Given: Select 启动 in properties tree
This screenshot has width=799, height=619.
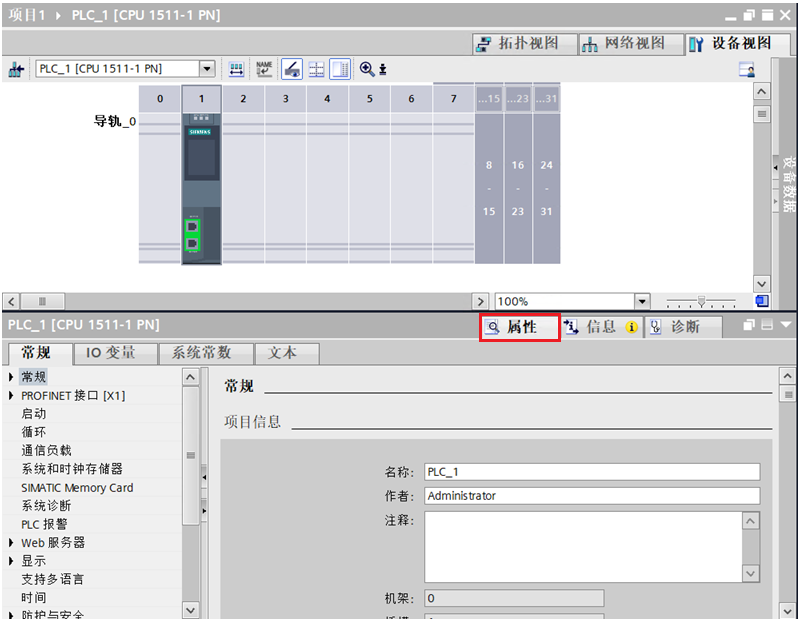Looking at the screenshot, I should (34, 414).
